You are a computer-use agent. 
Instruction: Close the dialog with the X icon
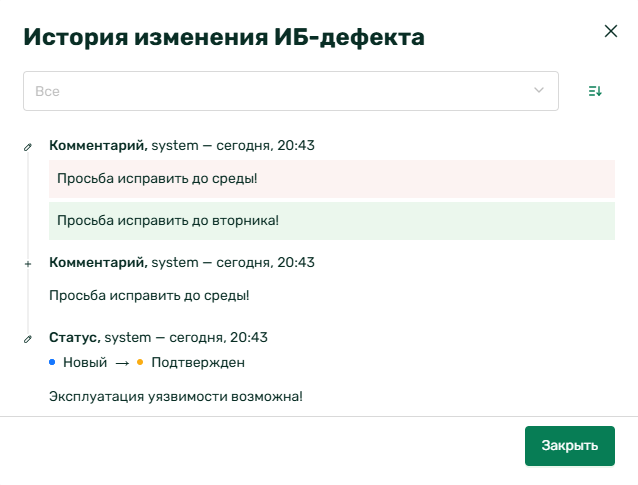click(x=610, y=31)
